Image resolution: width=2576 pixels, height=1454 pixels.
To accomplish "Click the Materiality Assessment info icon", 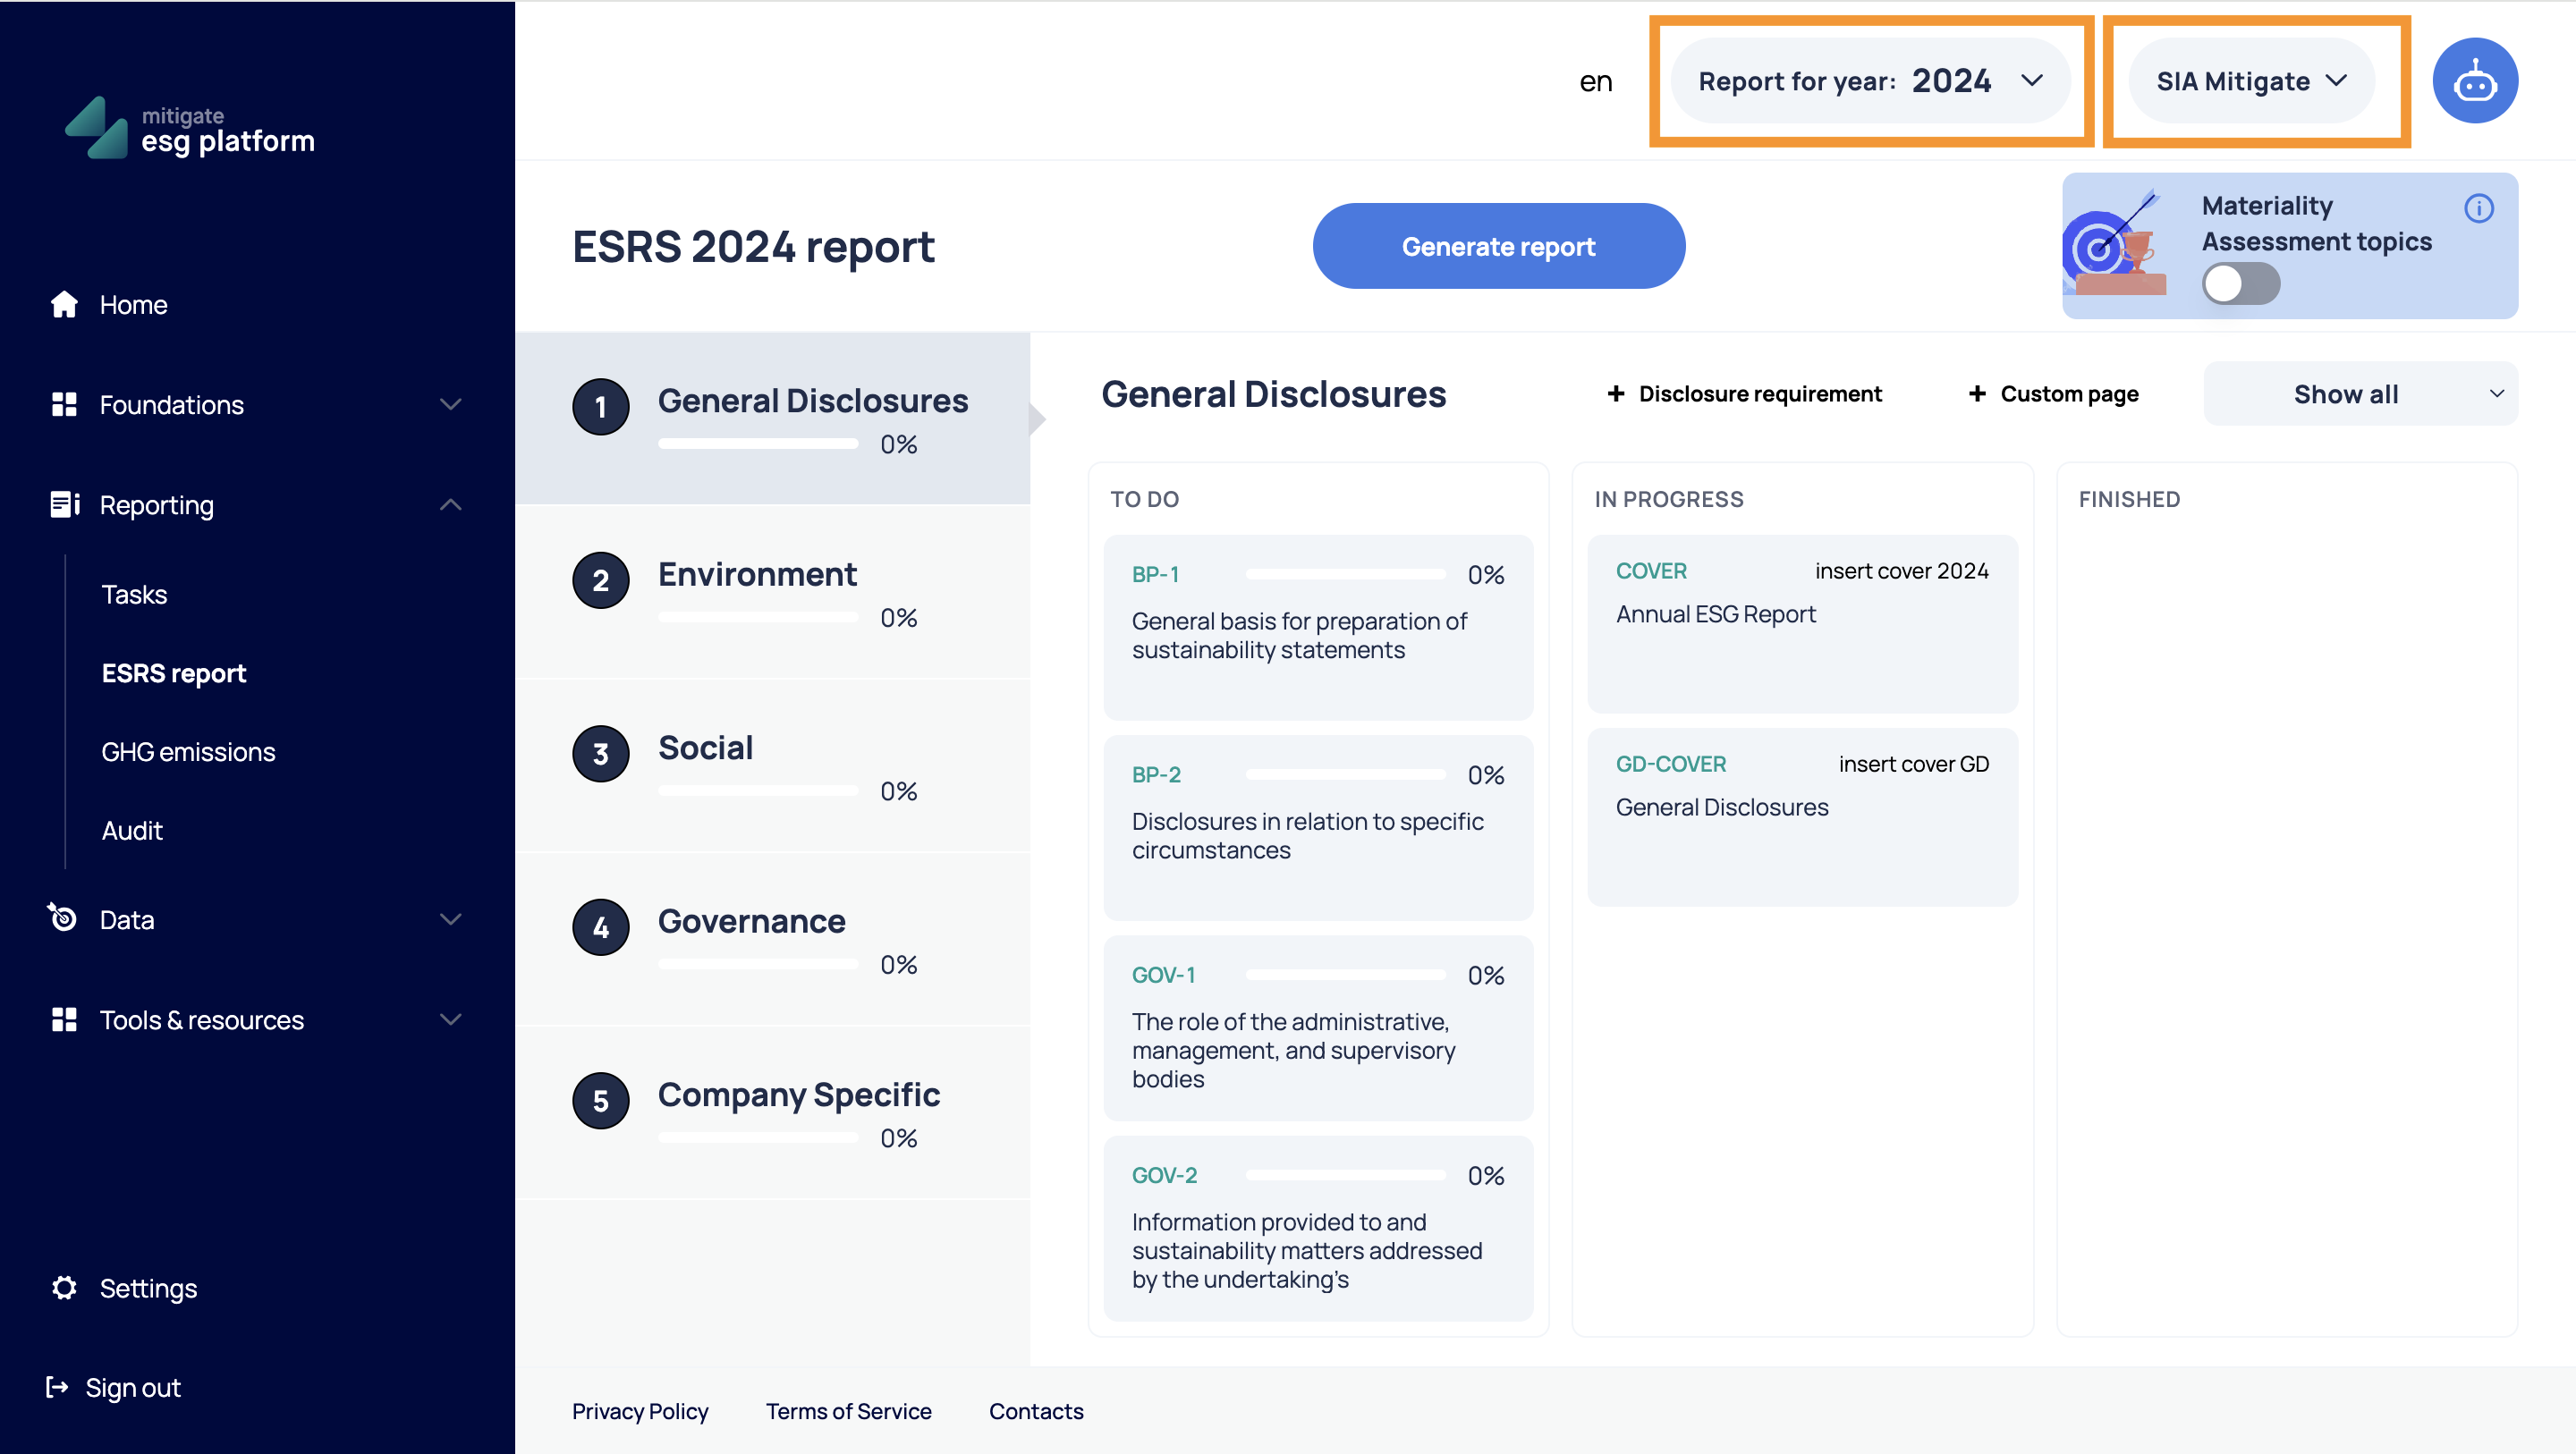I will tap(2478, 208).
